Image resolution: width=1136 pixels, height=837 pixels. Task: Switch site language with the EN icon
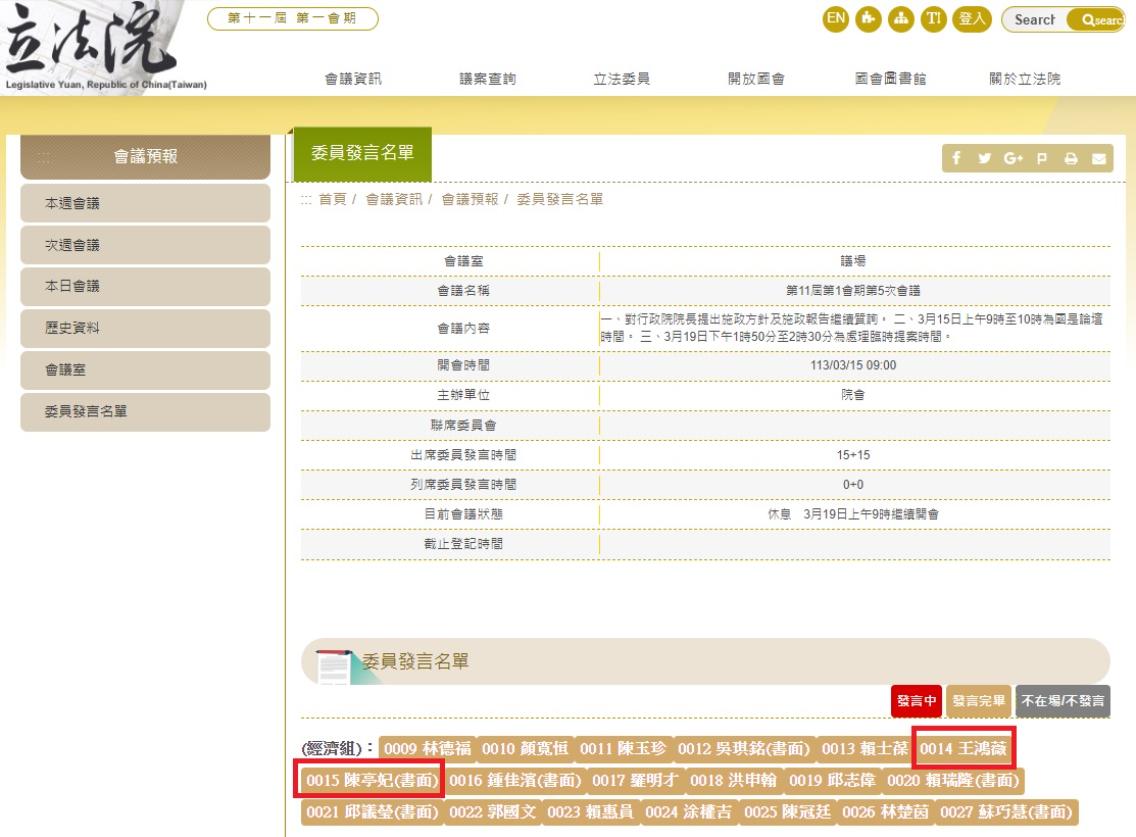(834, 18)
